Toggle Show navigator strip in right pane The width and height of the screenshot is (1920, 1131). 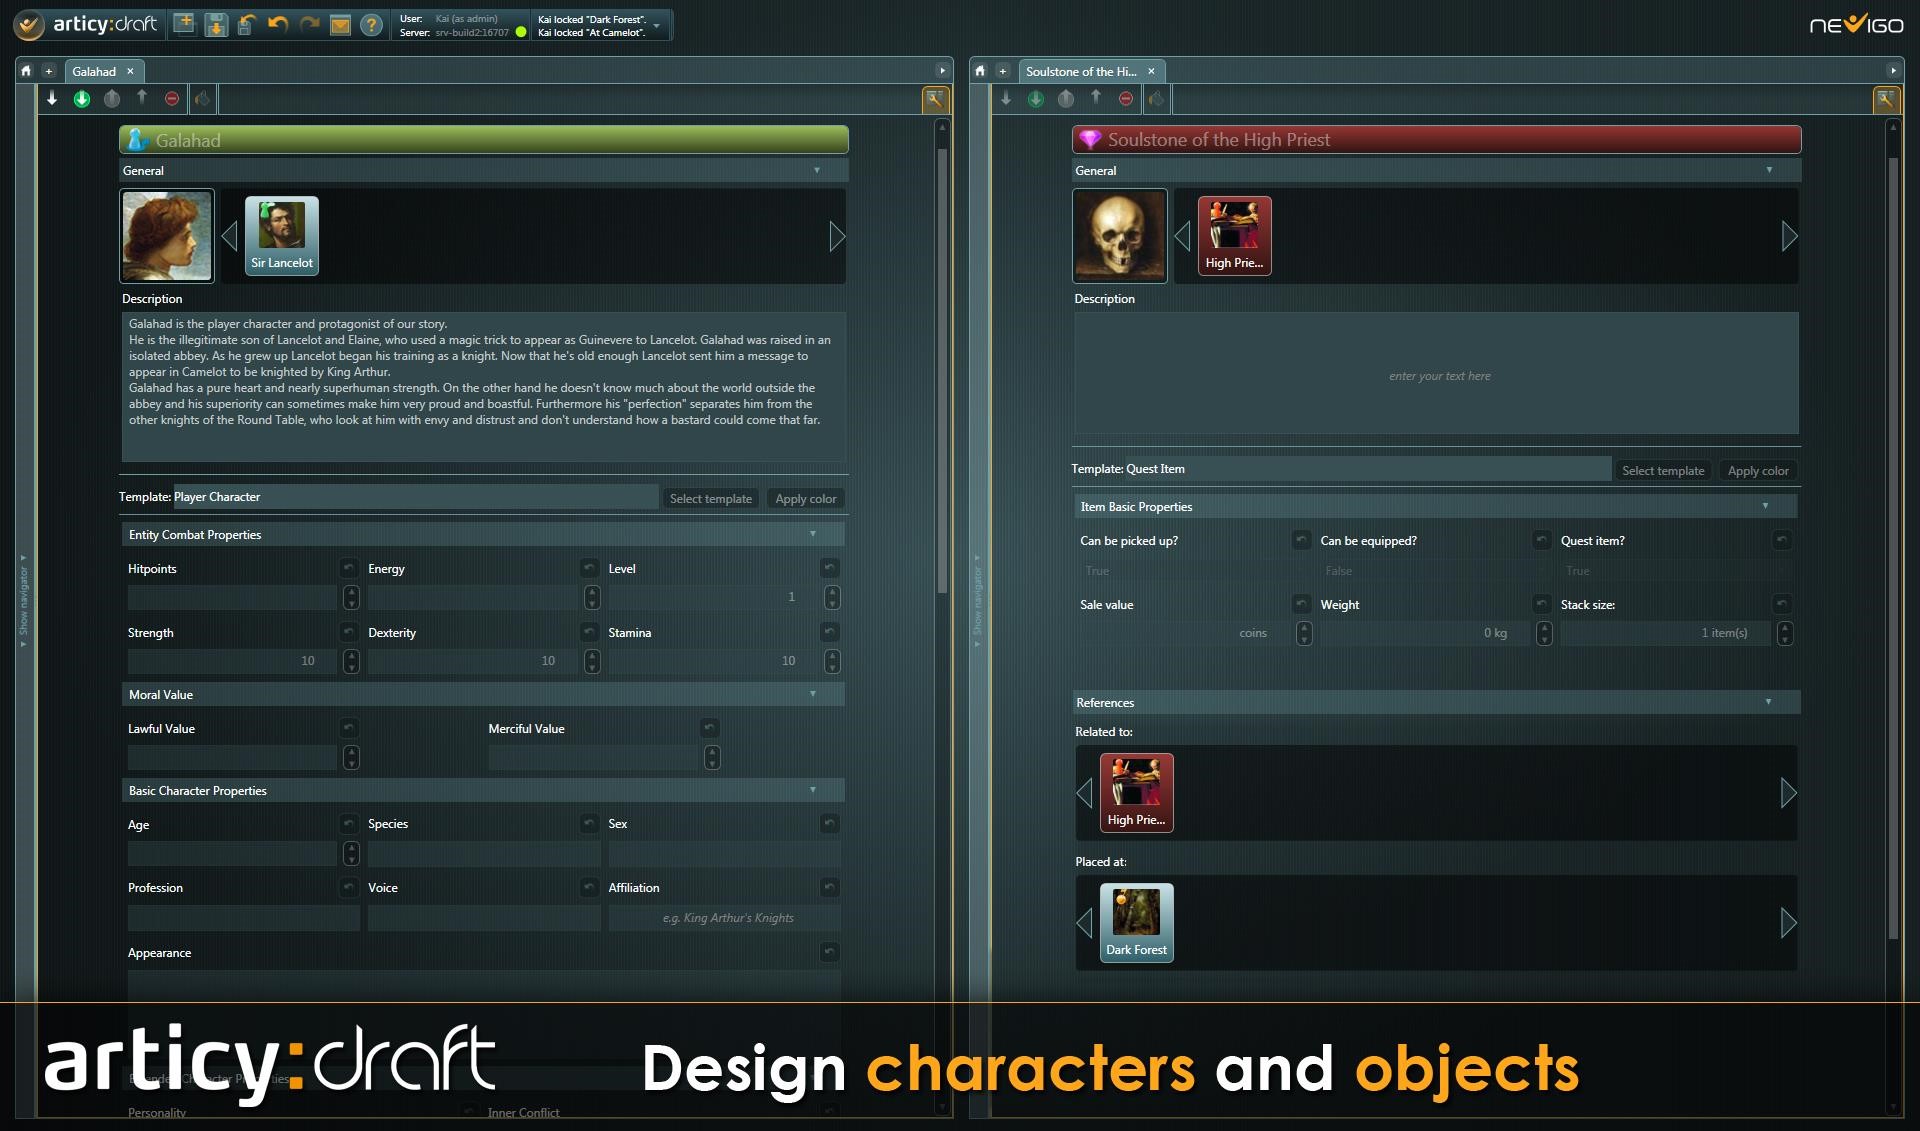977,600
